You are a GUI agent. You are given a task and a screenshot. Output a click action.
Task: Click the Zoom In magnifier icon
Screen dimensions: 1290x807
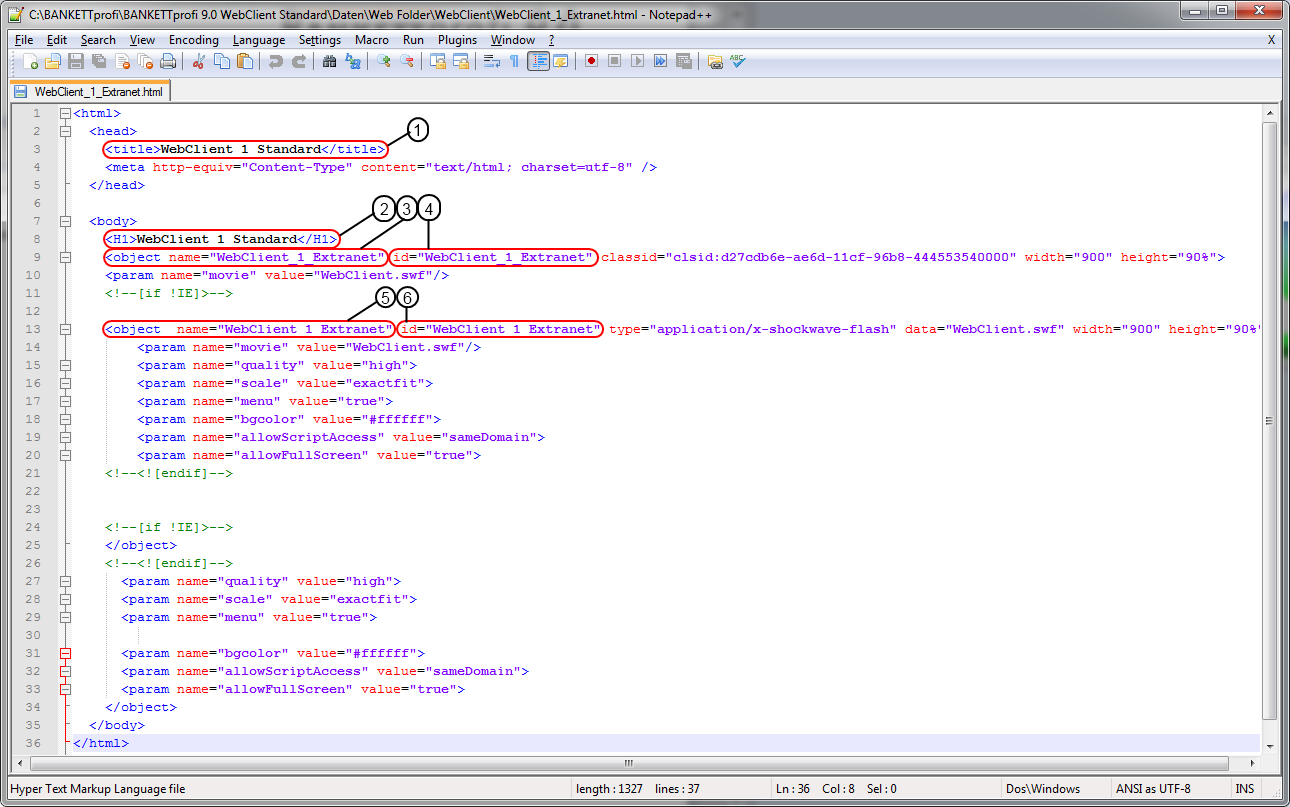(x=384, y=62)
